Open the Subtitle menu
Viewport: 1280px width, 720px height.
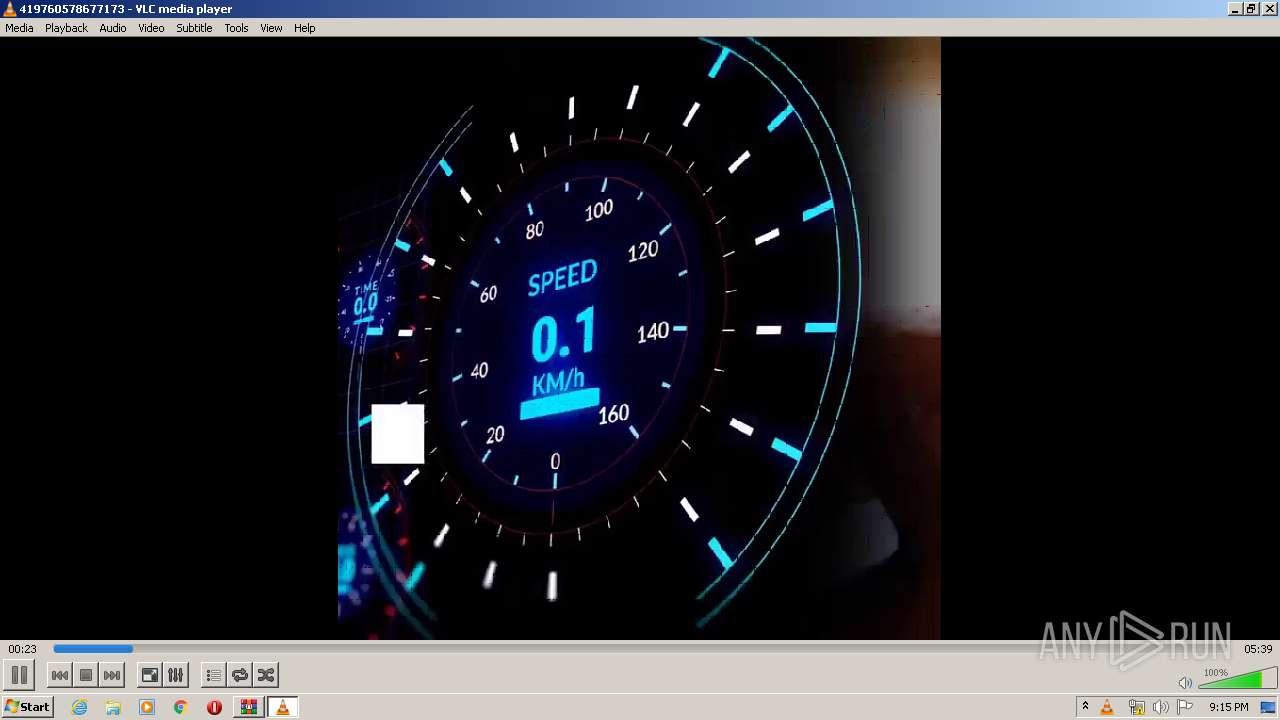pyautogui.click(x=194, y=28)
